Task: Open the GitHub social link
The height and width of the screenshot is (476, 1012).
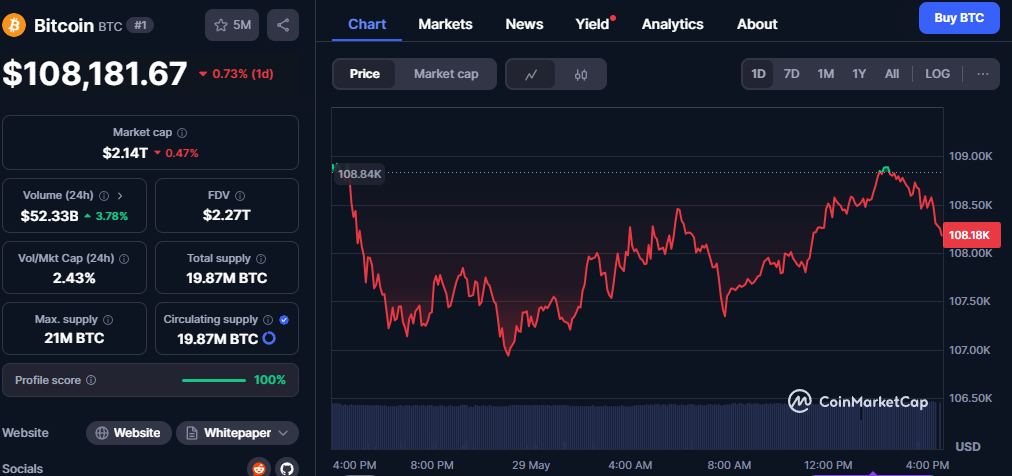Action: click(287, 469)
